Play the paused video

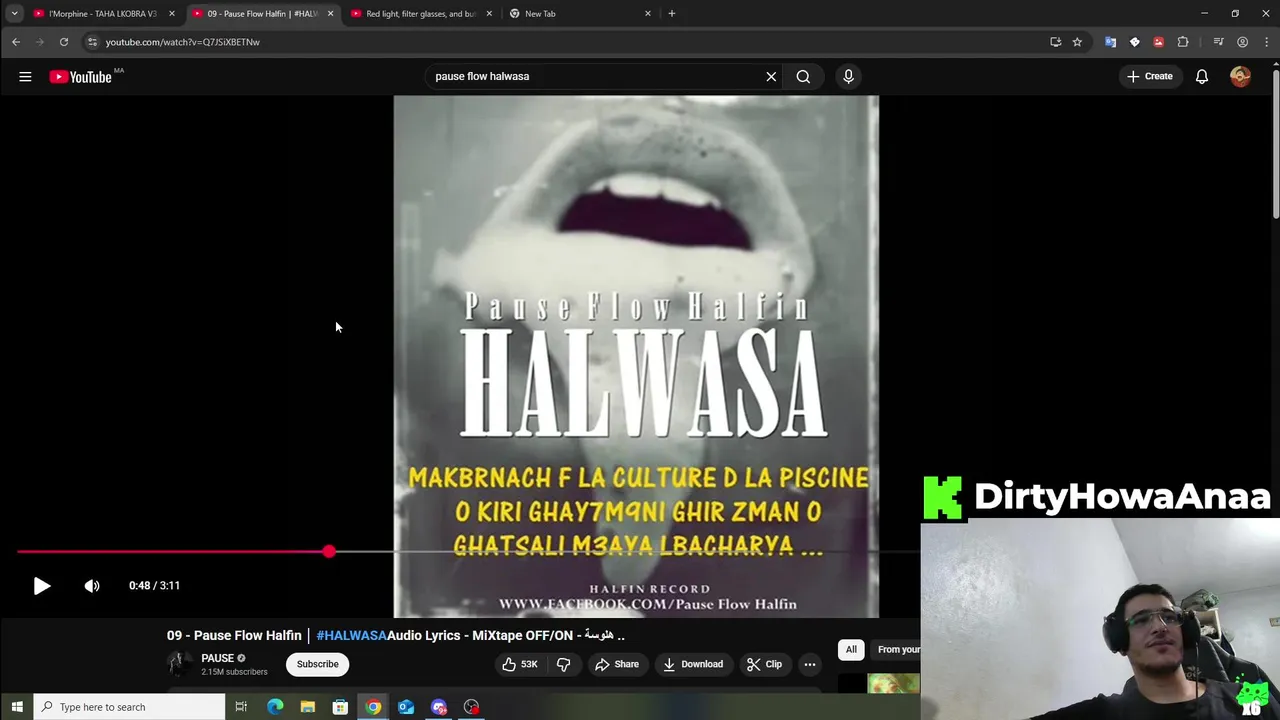tap(41, 586)
